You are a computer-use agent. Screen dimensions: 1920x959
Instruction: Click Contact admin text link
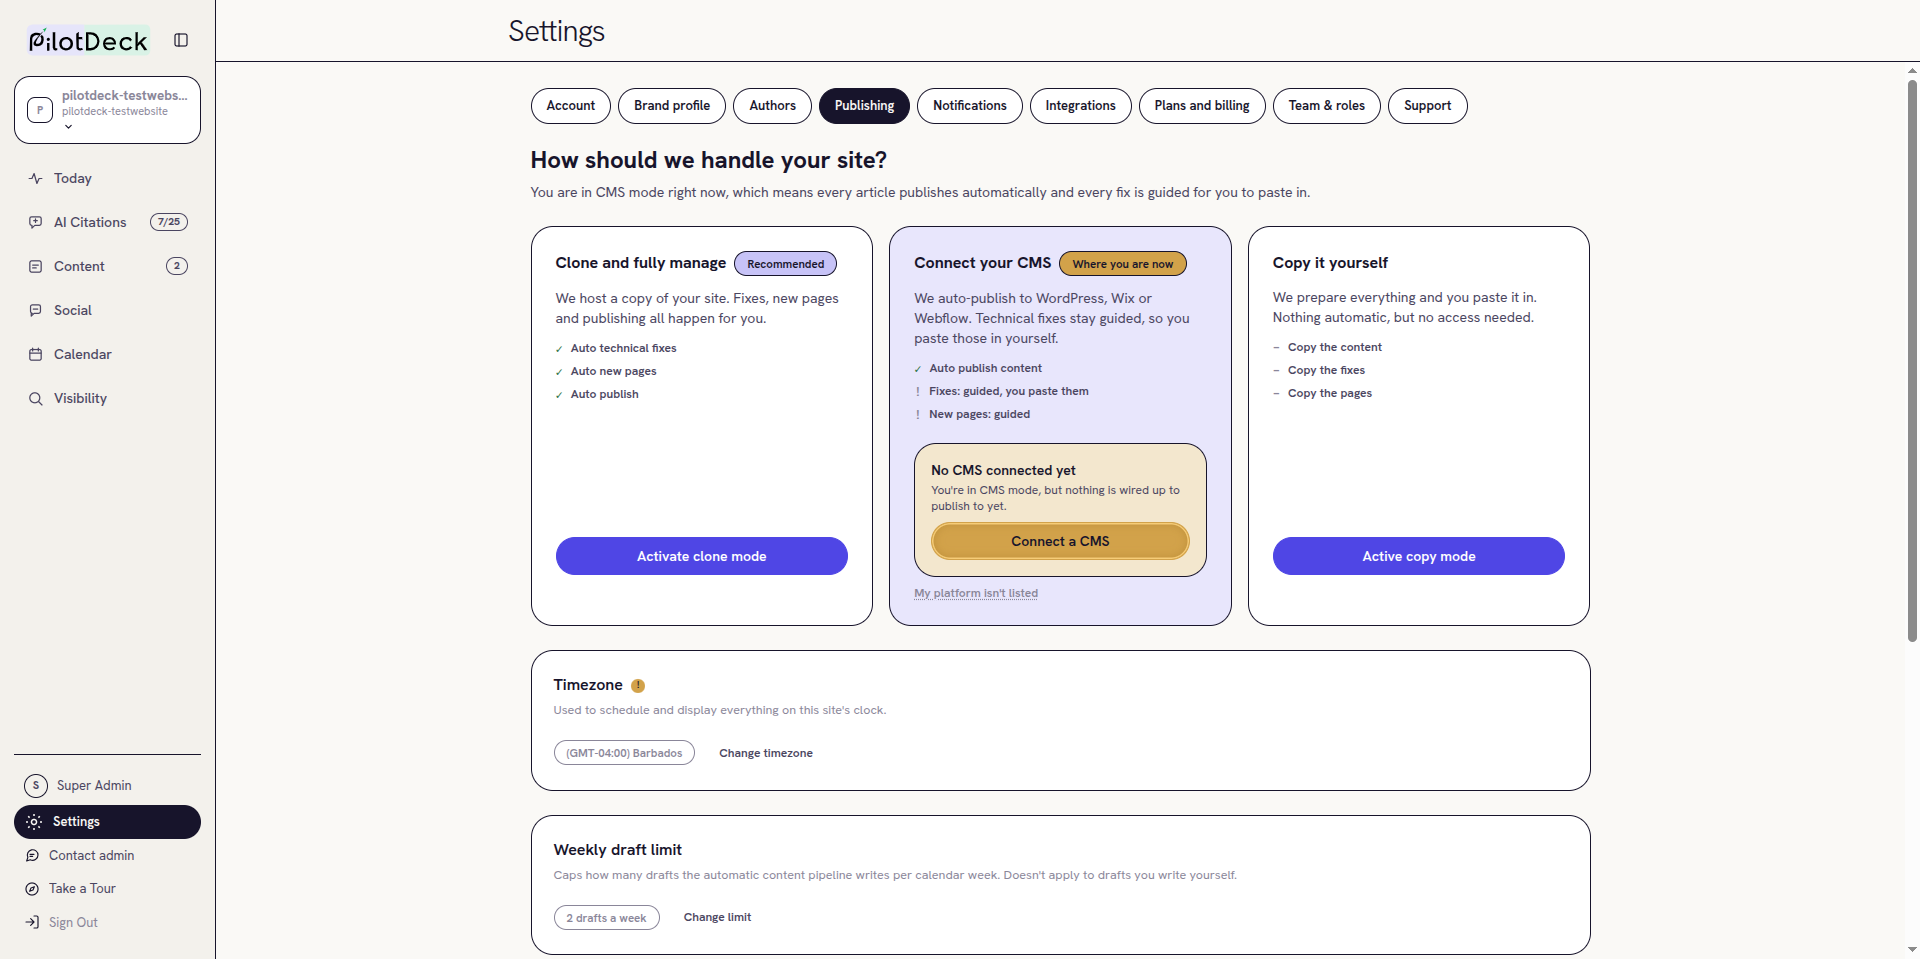[92, 855]
